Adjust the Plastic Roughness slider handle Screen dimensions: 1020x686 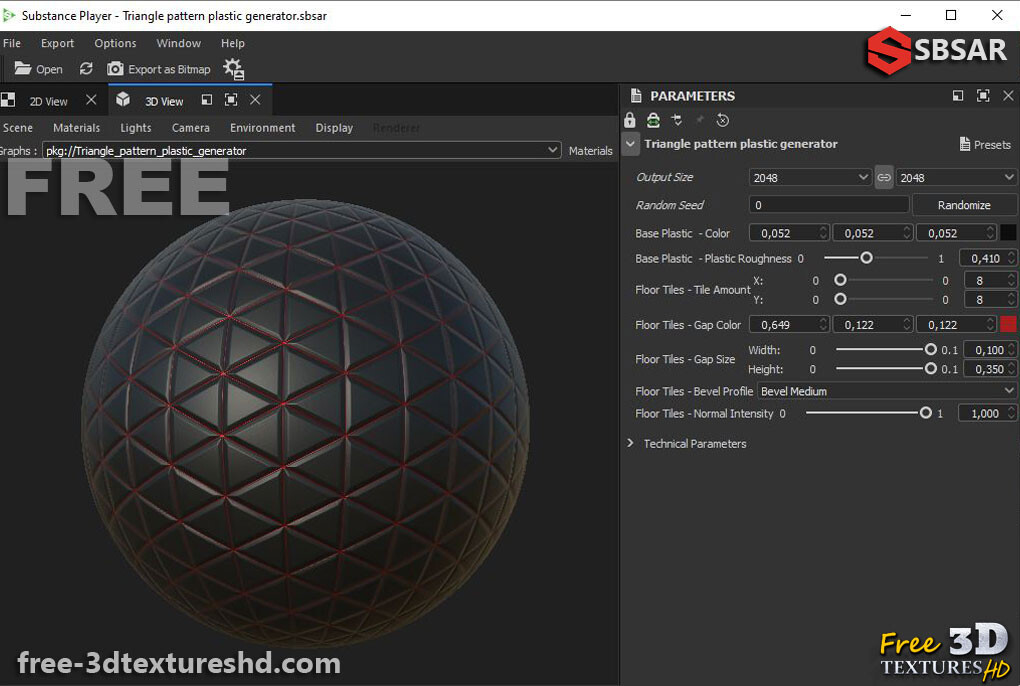[866, 258]
